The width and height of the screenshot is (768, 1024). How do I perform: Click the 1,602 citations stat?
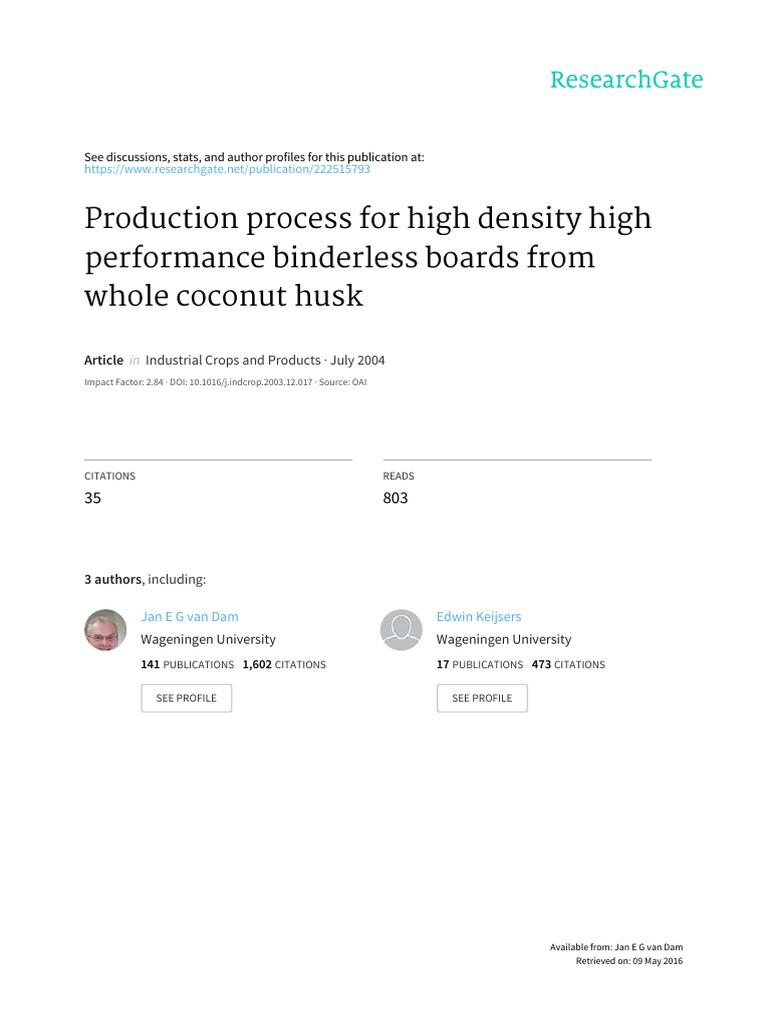(284, 664)
